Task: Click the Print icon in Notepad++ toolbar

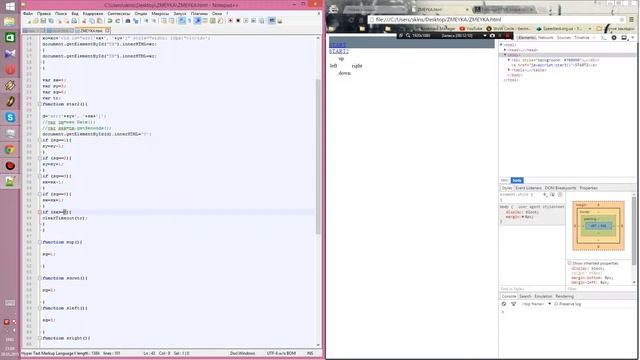Action: click(x=74, y=21)
